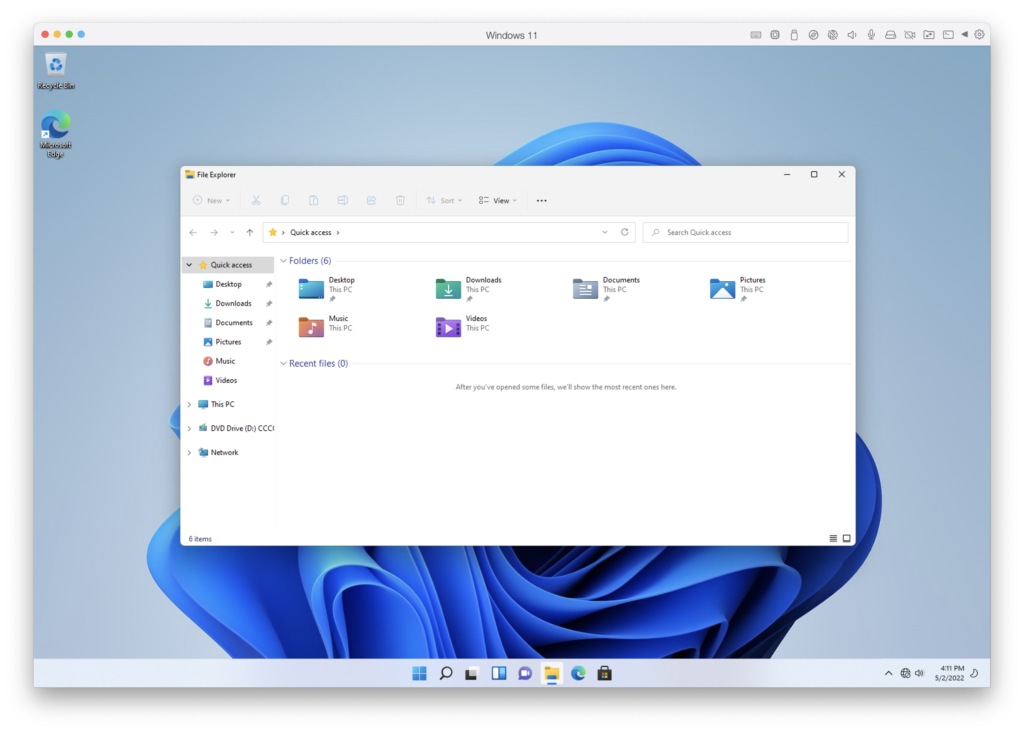Click the New button in toolbar
Viewport: 1024px width, 732px height.
[212, 201]
